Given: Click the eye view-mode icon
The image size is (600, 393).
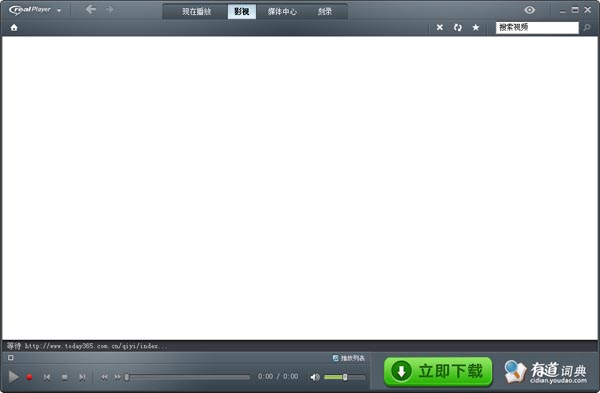Looking at the screenshot, I should click(x=530, y=10).
